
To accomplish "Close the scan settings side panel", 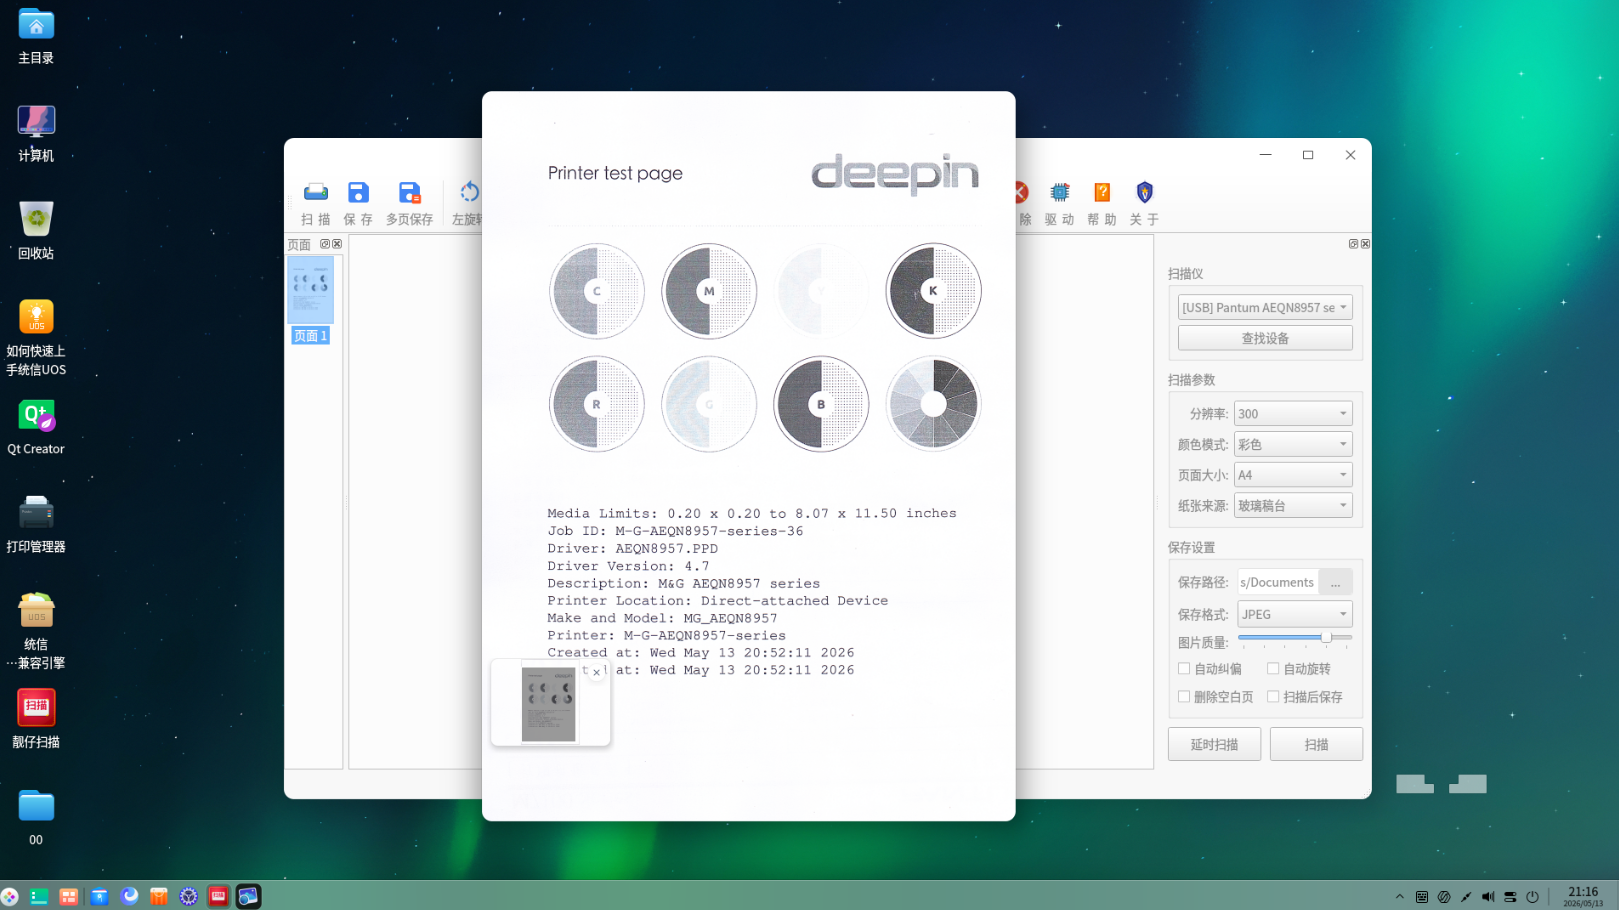I will [x=1365, y=244].
